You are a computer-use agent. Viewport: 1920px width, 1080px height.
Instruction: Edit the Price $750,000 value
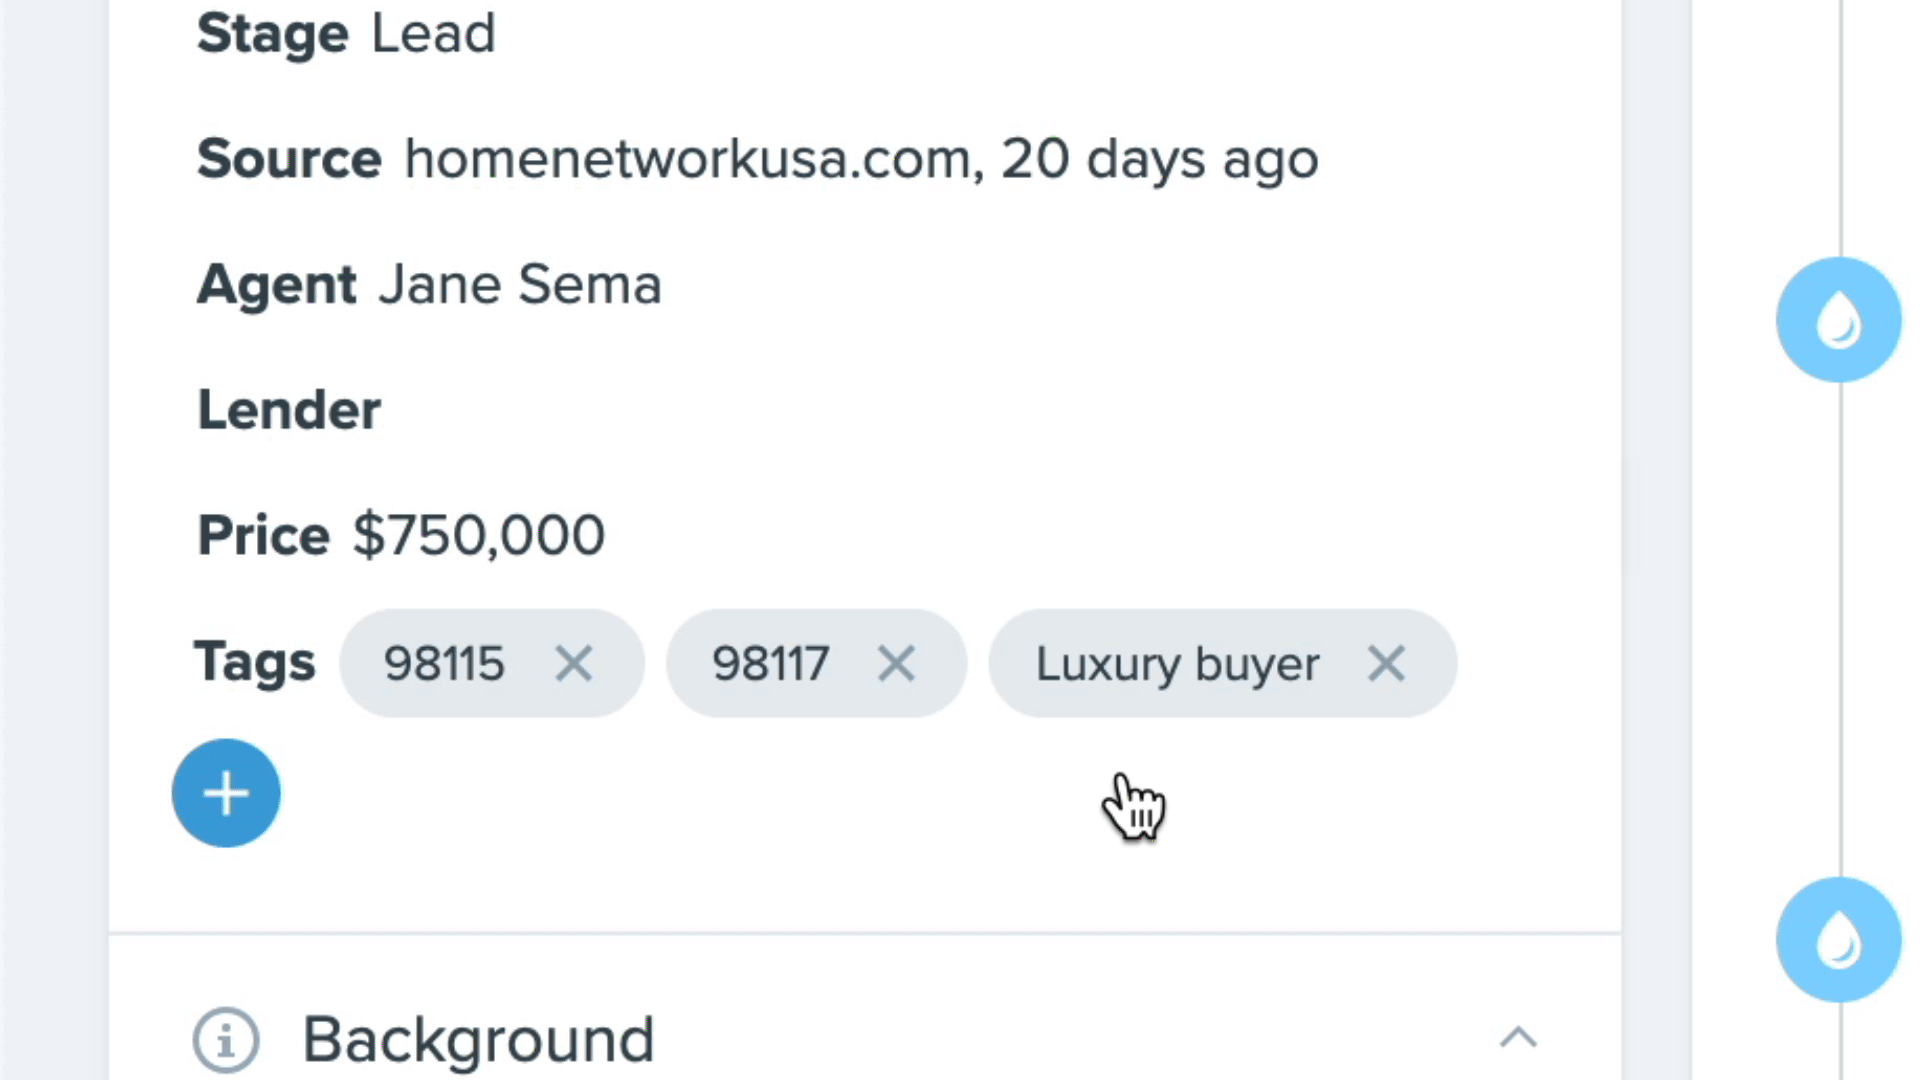[x=479, y=535]
